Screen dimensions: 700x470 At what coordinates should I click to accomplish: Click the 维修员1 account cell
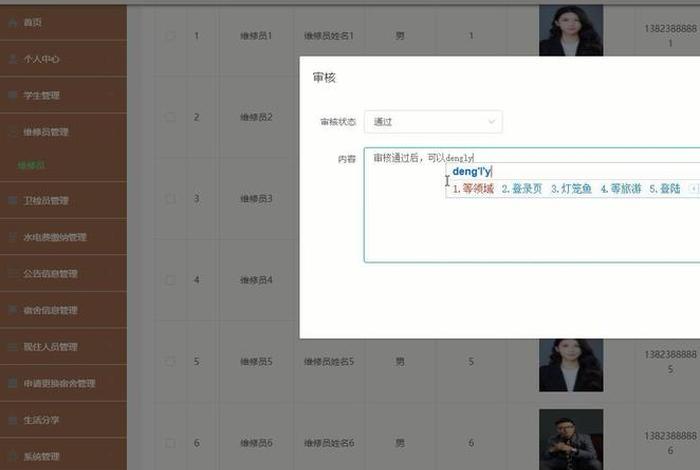tap(256, 36)
